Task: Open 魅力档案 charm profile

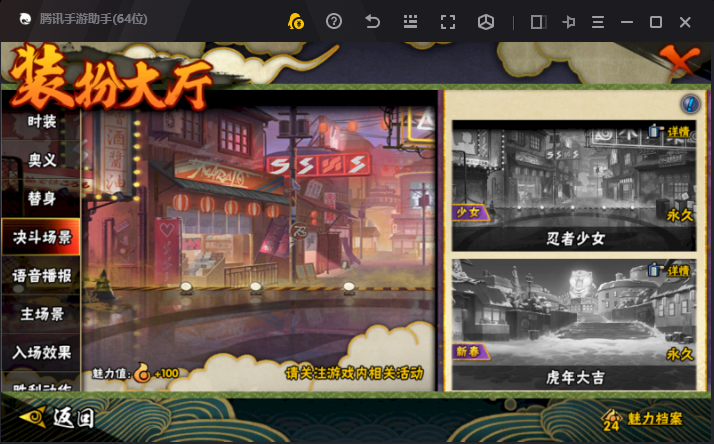Action: point(645,418)
